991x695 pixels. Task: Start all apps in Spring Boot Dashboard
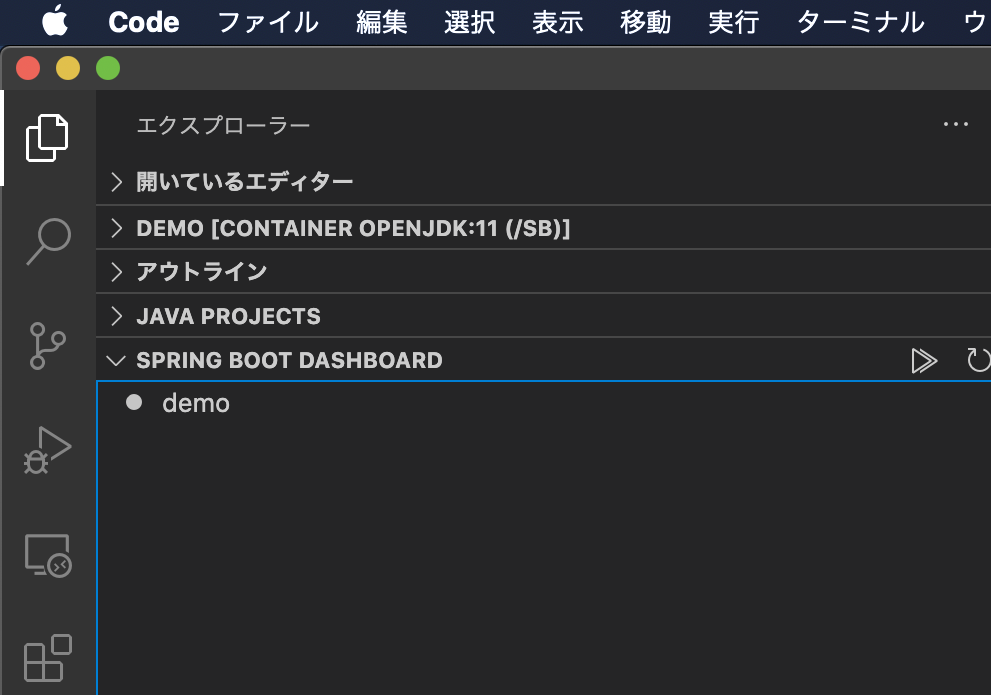(924, 361)
